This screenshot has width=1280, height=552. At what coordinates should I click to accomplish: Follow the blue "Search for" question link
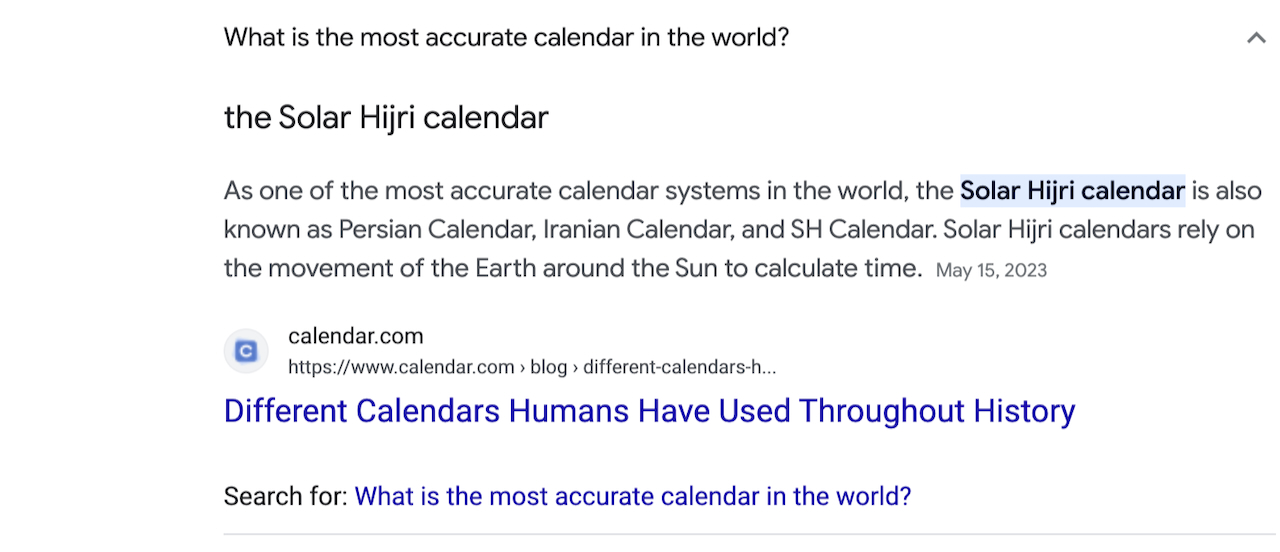pos(633,496)
